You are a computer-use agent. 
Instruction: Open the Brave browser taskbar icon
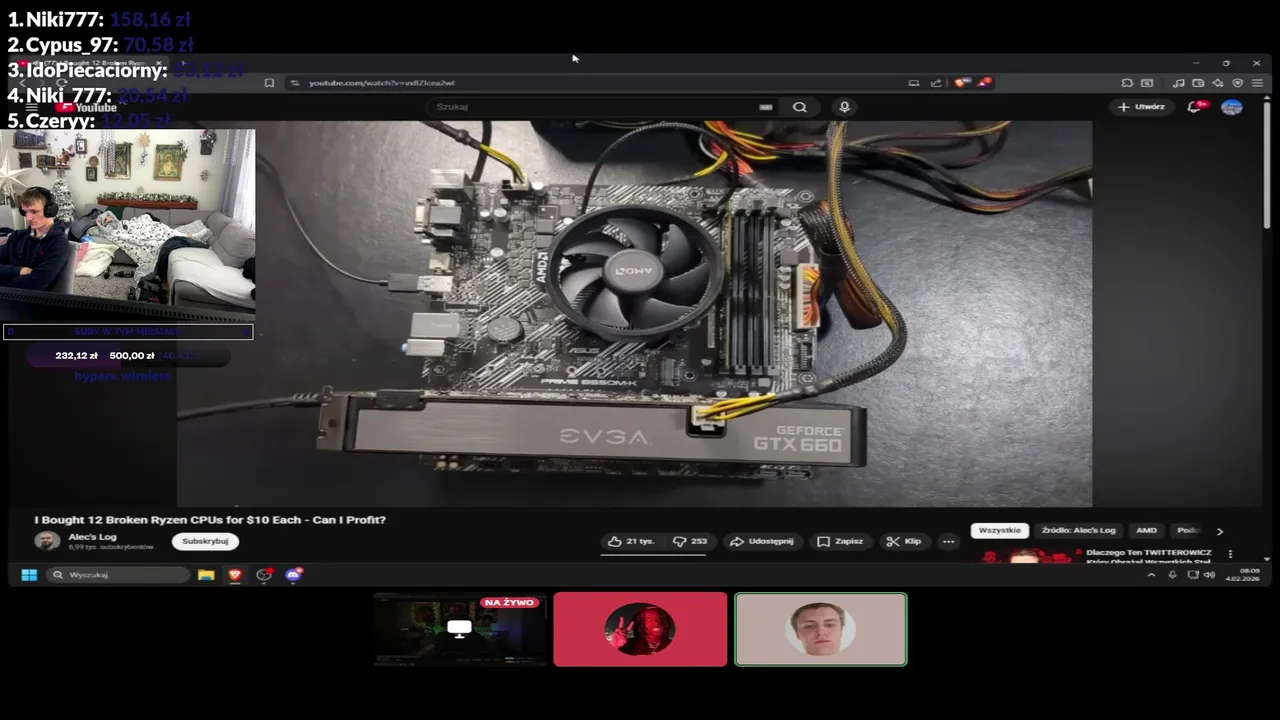click(x=235, y=575)
